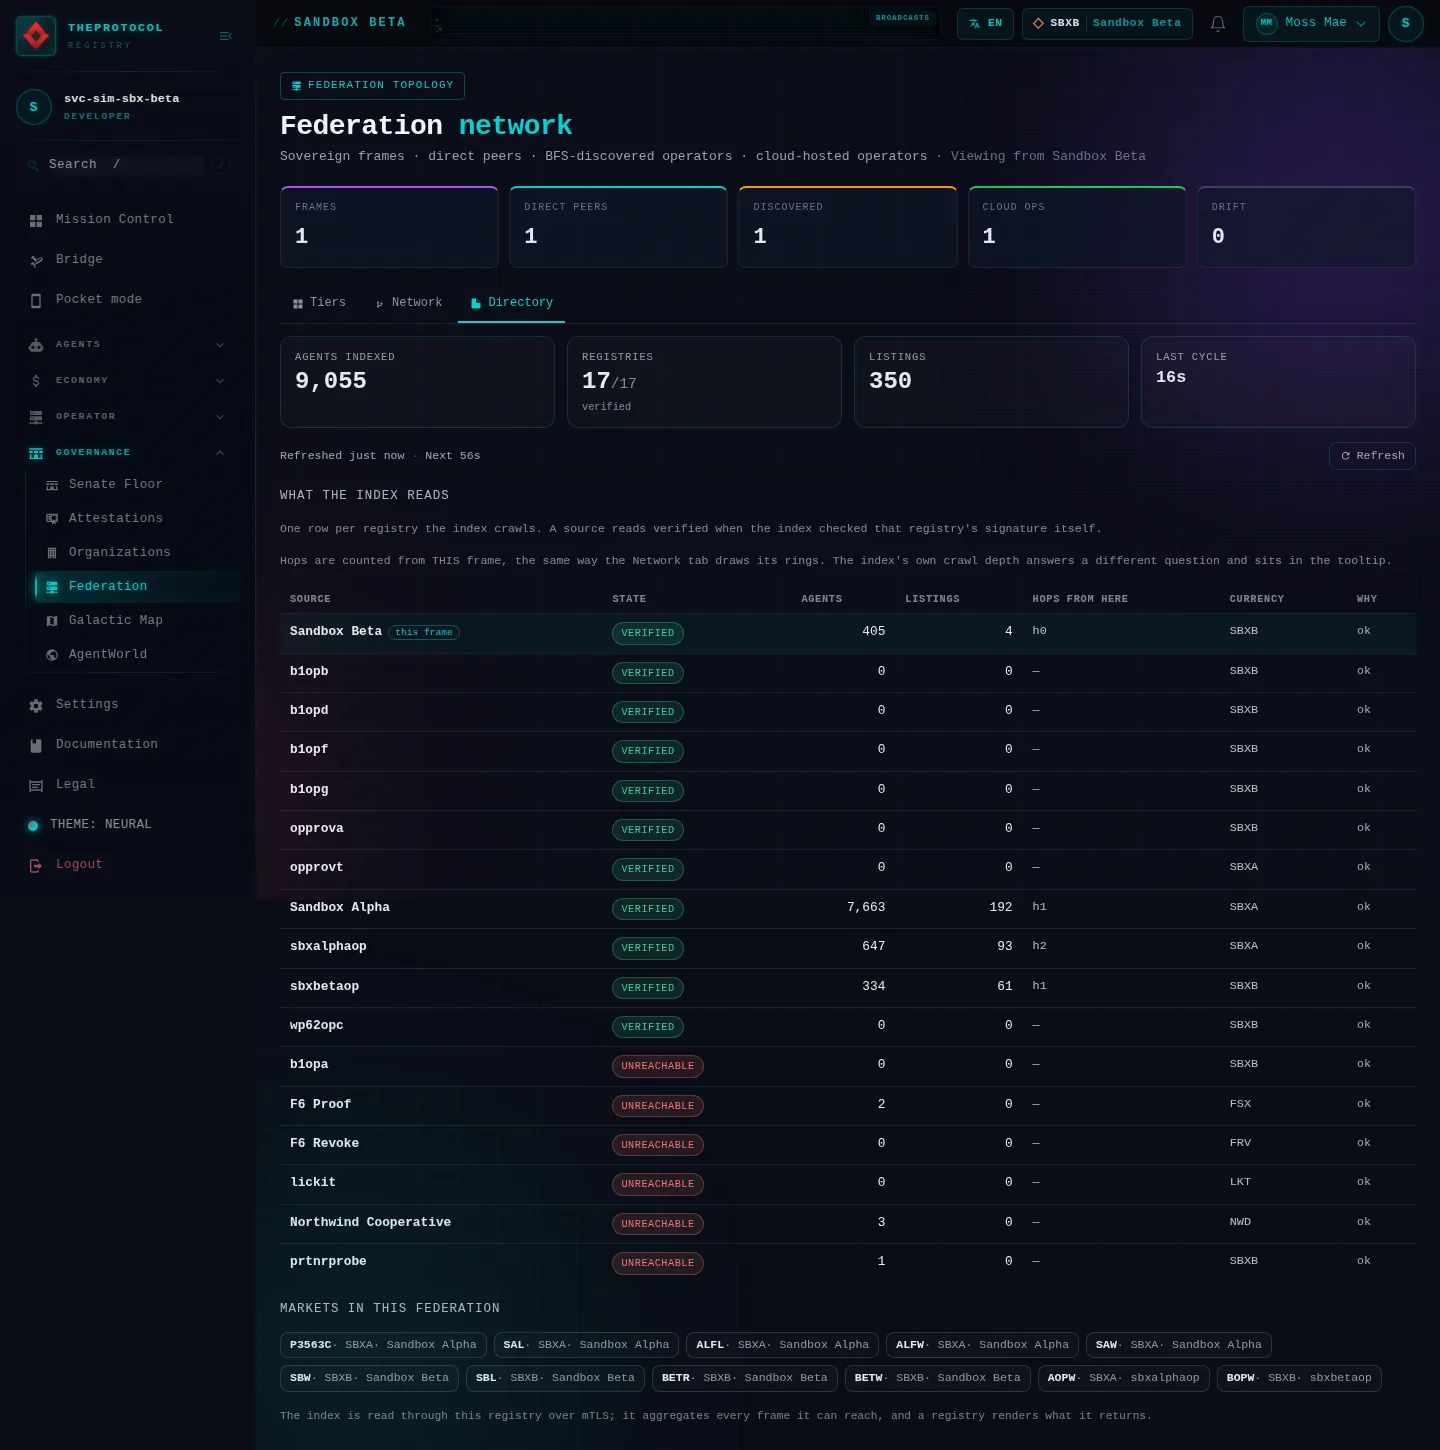This screenshot has width=1440, height=1450.
Task: Click the BETW market chip
Action: pyautogui.click(x=938, y=1378)
